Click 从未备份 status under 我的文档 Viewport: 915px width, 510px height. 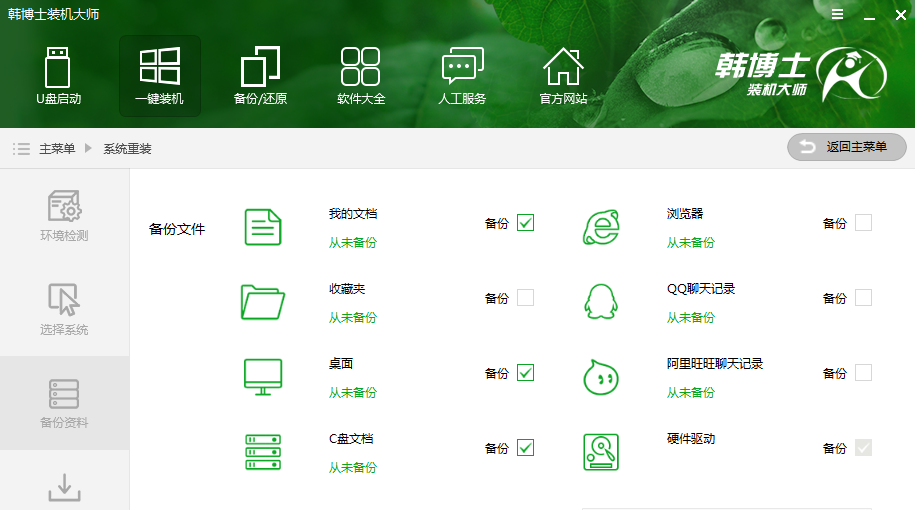click(352, 243)
